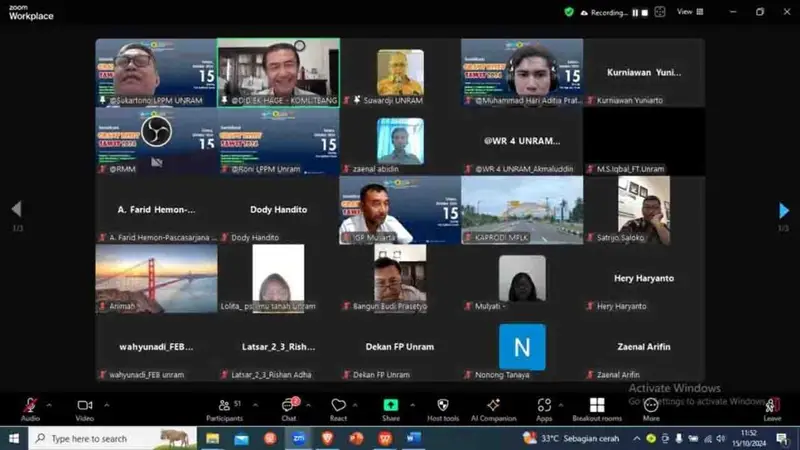
Task: Unmute the microphone with Audio button
Action: tap(30, 408)
